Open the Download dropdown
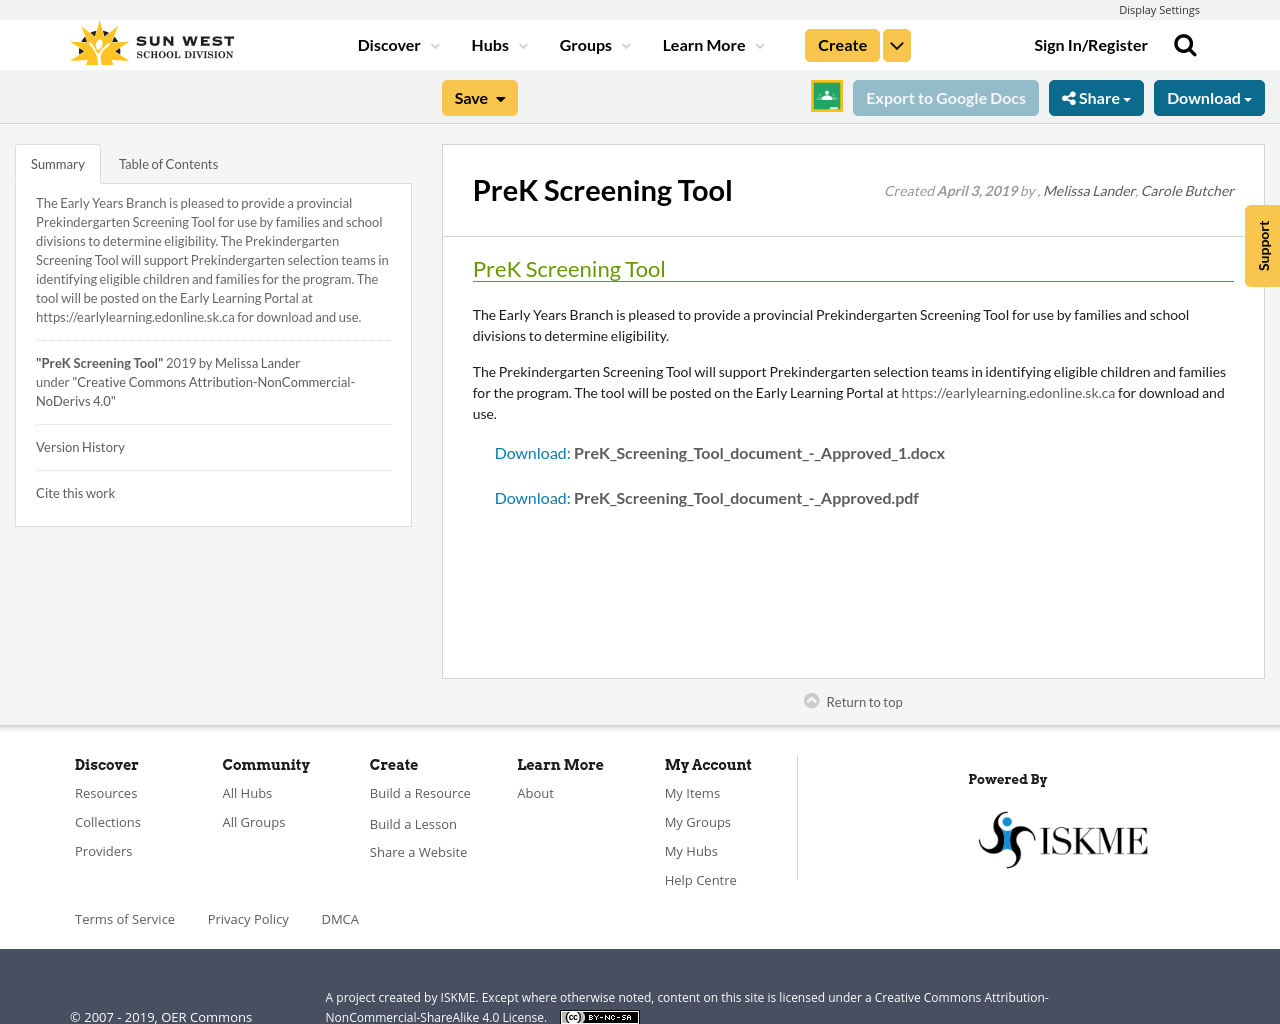This screenshot has height=1024, width=1280. tap(1209, 97)
